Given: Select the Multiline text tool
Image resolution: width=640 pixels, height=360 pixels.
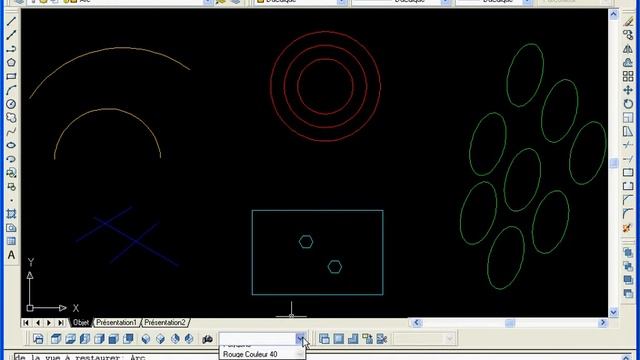Looking at the screenshot, I should coord(11,255).
